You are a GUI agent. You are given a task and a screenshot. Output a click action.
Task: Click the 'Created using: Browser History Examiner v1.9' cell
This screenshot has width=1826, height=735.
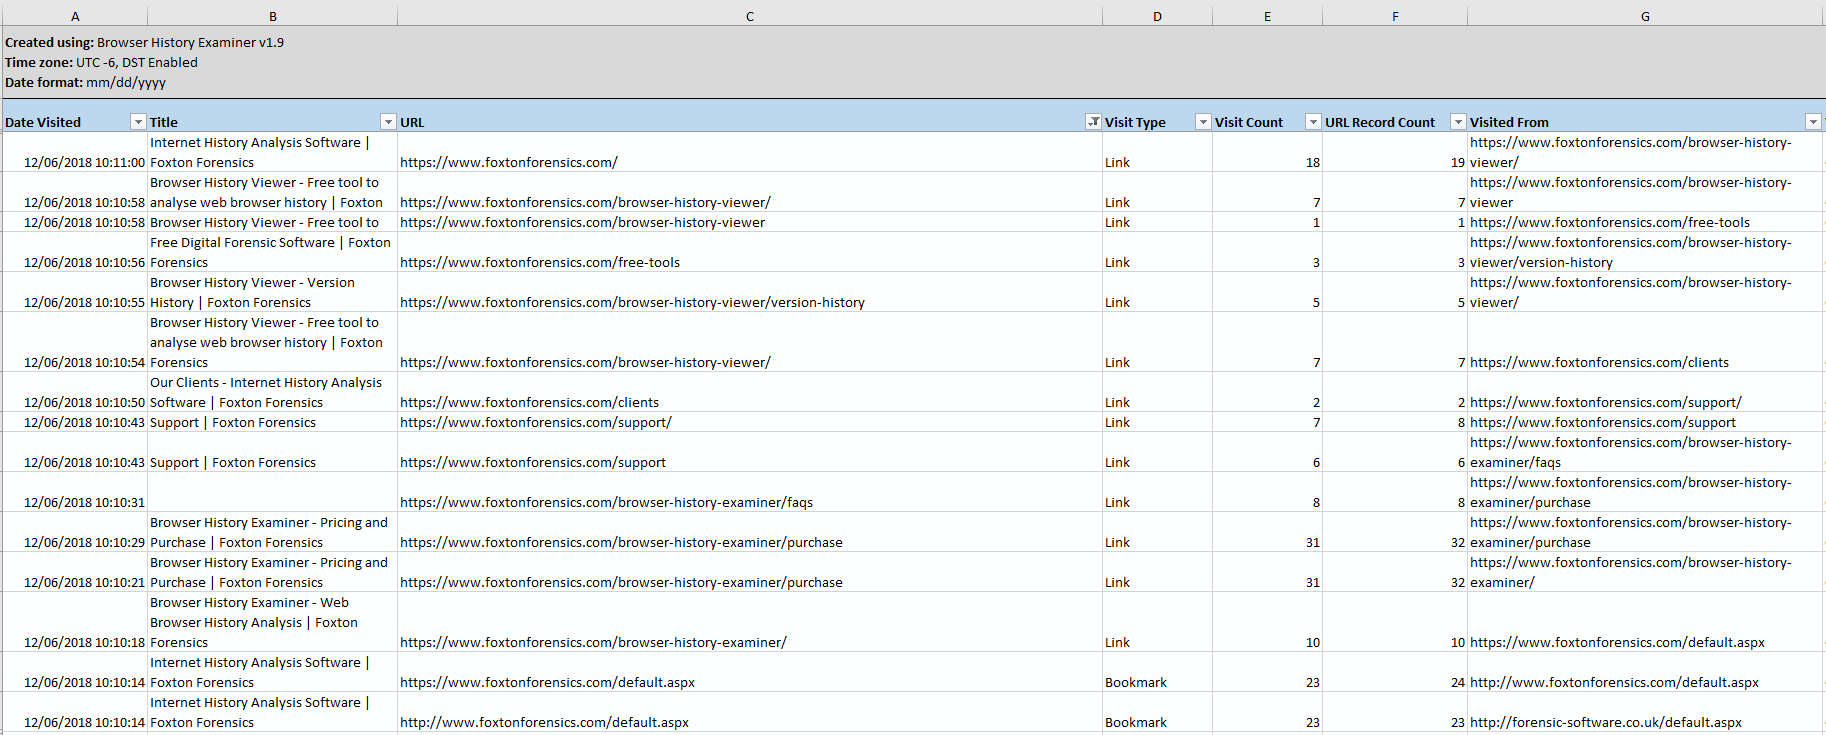[144, 42]
